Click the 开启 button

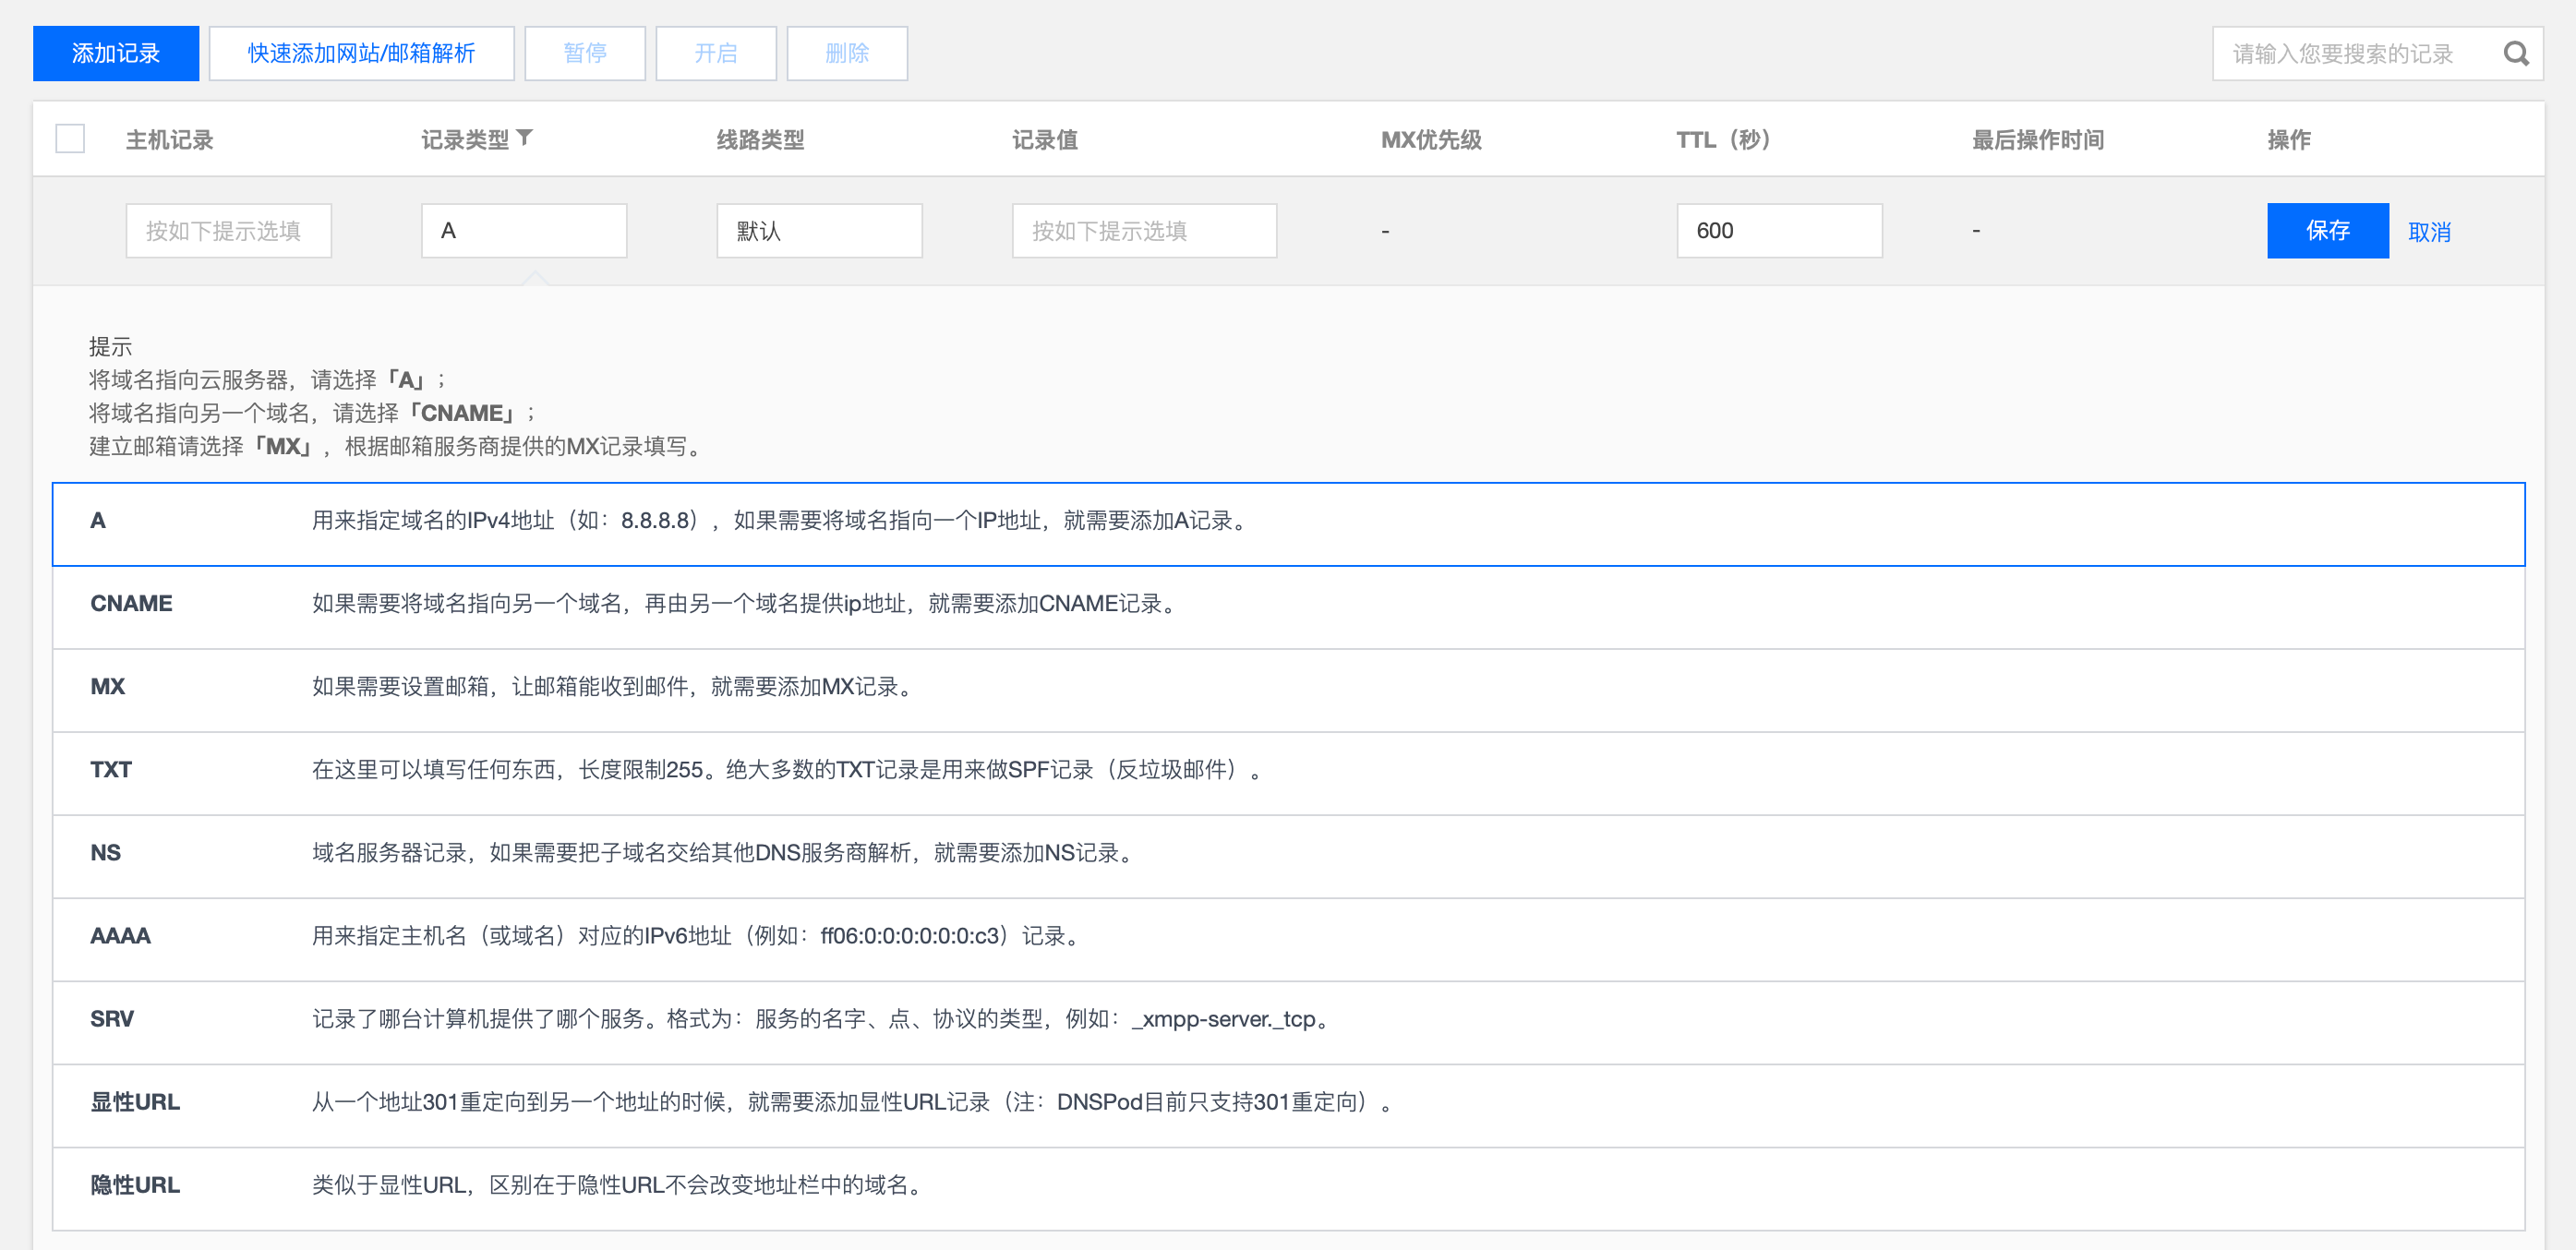pos(715,54)
